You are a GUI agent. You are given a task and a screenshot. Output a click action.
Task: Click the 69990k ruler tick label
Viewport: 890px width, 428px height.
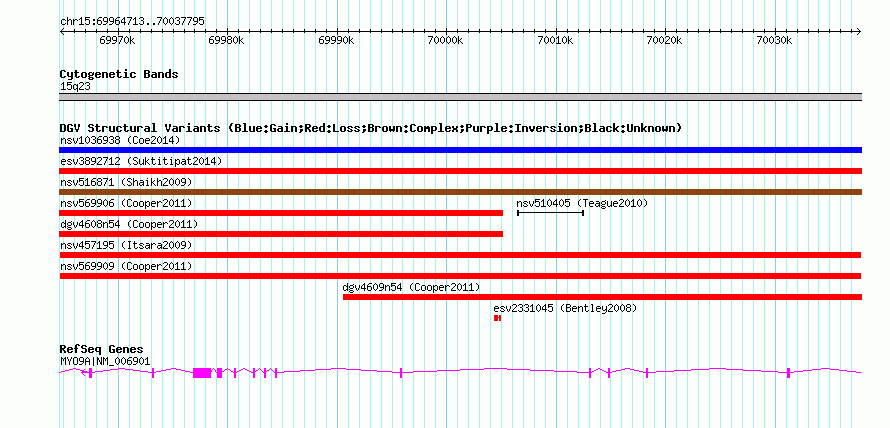(x=336, y=40)
